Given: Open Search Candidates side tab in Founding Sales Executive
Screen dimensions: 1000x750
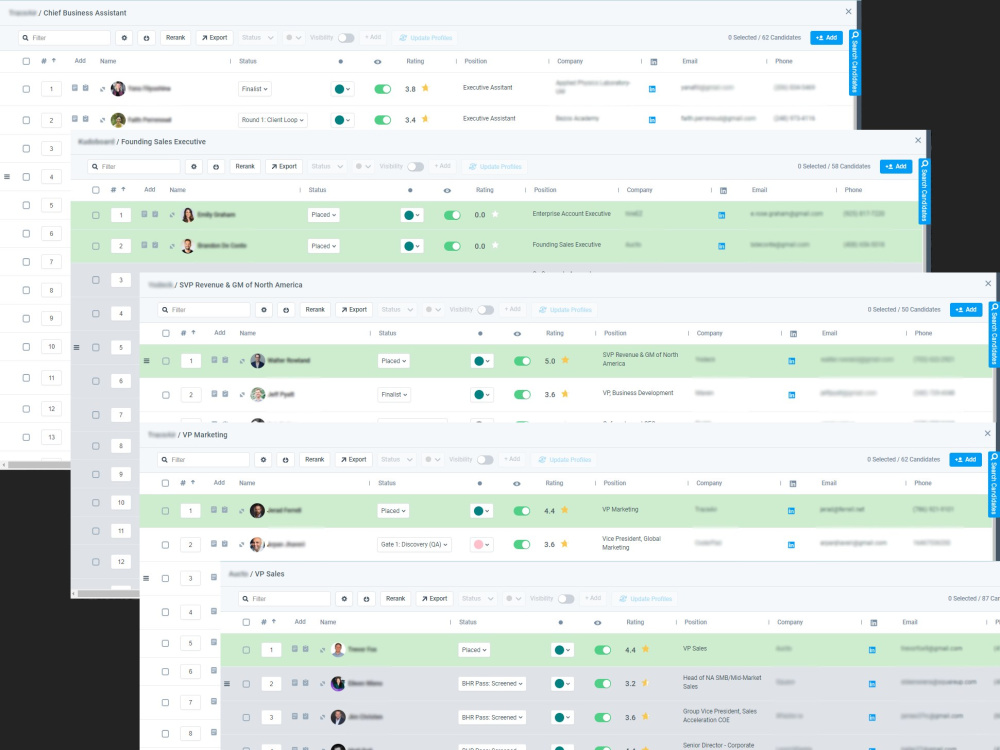Looking at the screenshot, I should (x=924, y=191).
